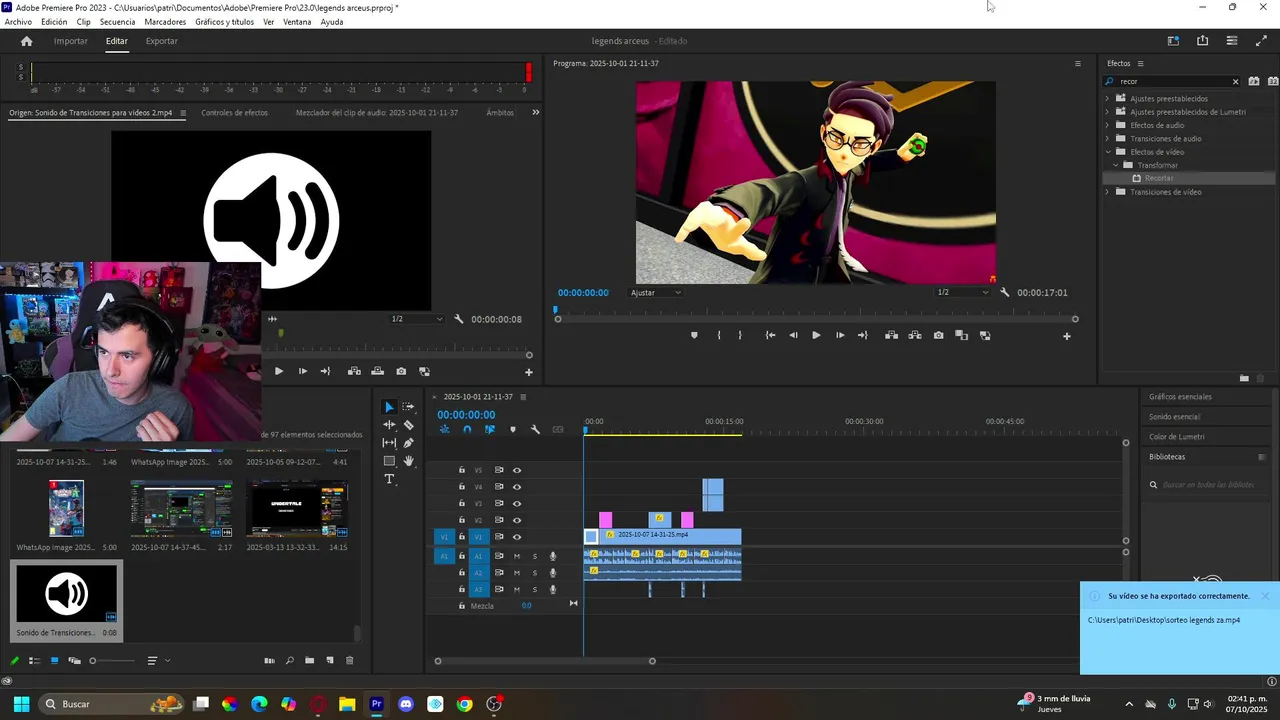Expand Efectos de audio folder
Screen dimensions: 1280x720
click(1107, 125)
